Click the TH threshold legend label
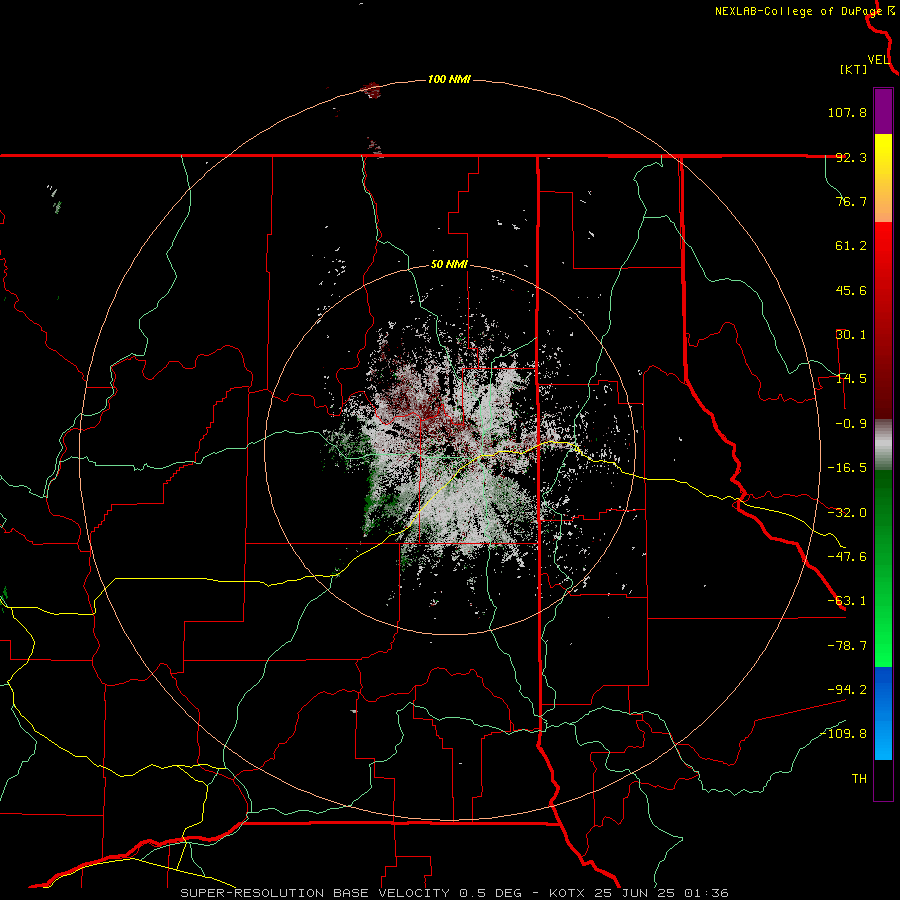The width and height of the screenshot is (900, 900). 859,779
